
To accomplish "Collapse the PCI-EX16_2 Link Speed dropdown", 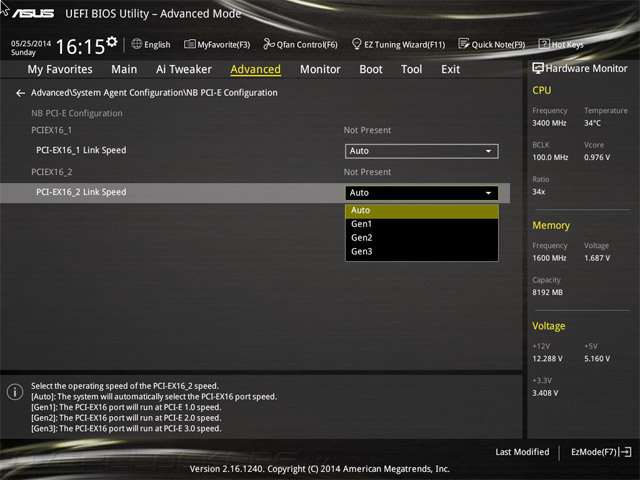I will (x=422, y=193).
